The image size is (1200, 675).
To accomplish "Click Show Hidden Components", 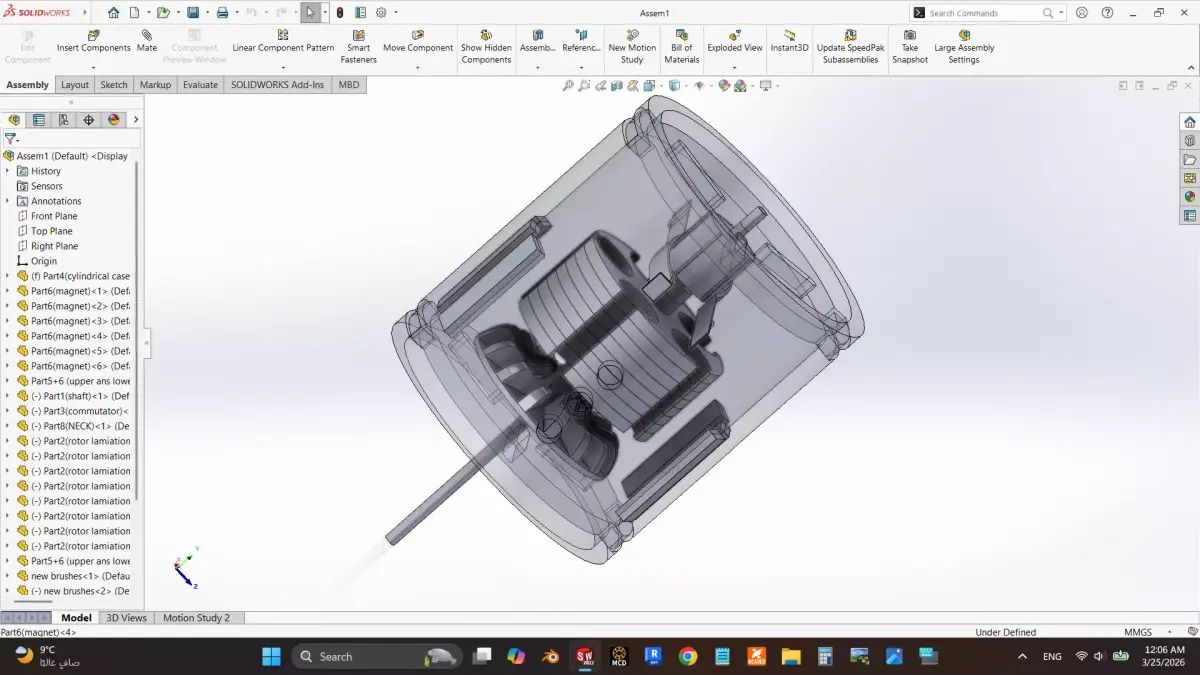I will coord(486,47).
